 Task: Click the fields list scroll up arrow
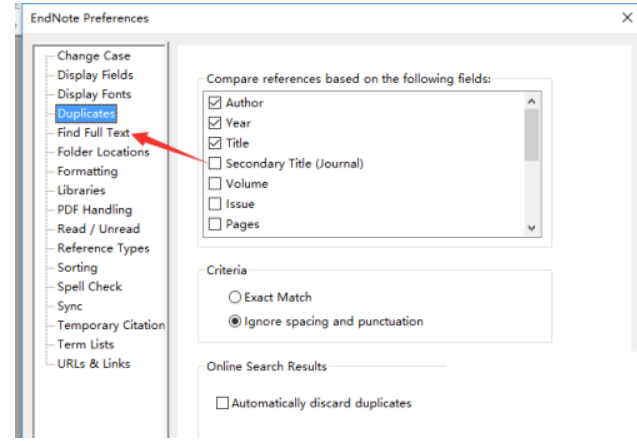tap(531, 101)
